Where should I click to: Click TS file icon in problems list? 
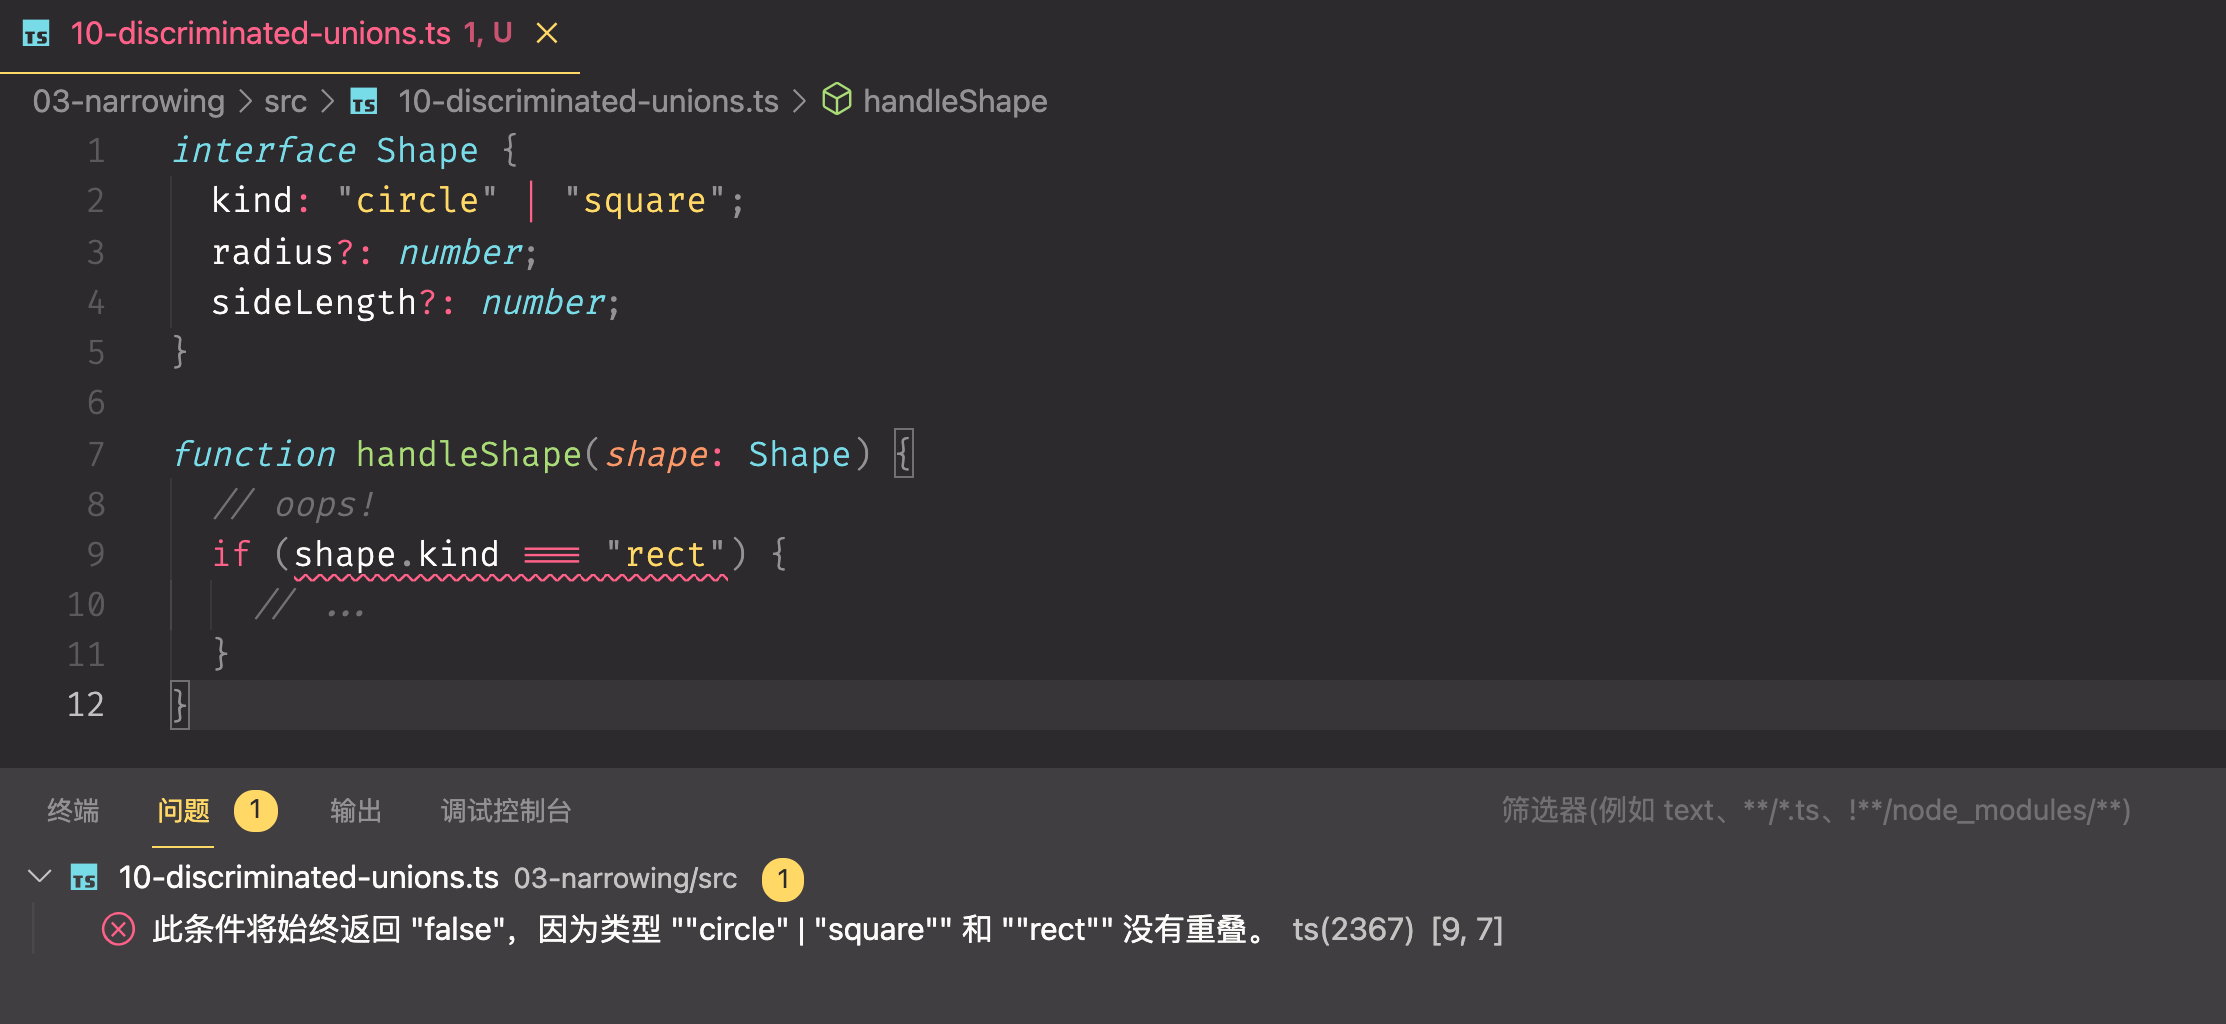[x=84, y=878]
